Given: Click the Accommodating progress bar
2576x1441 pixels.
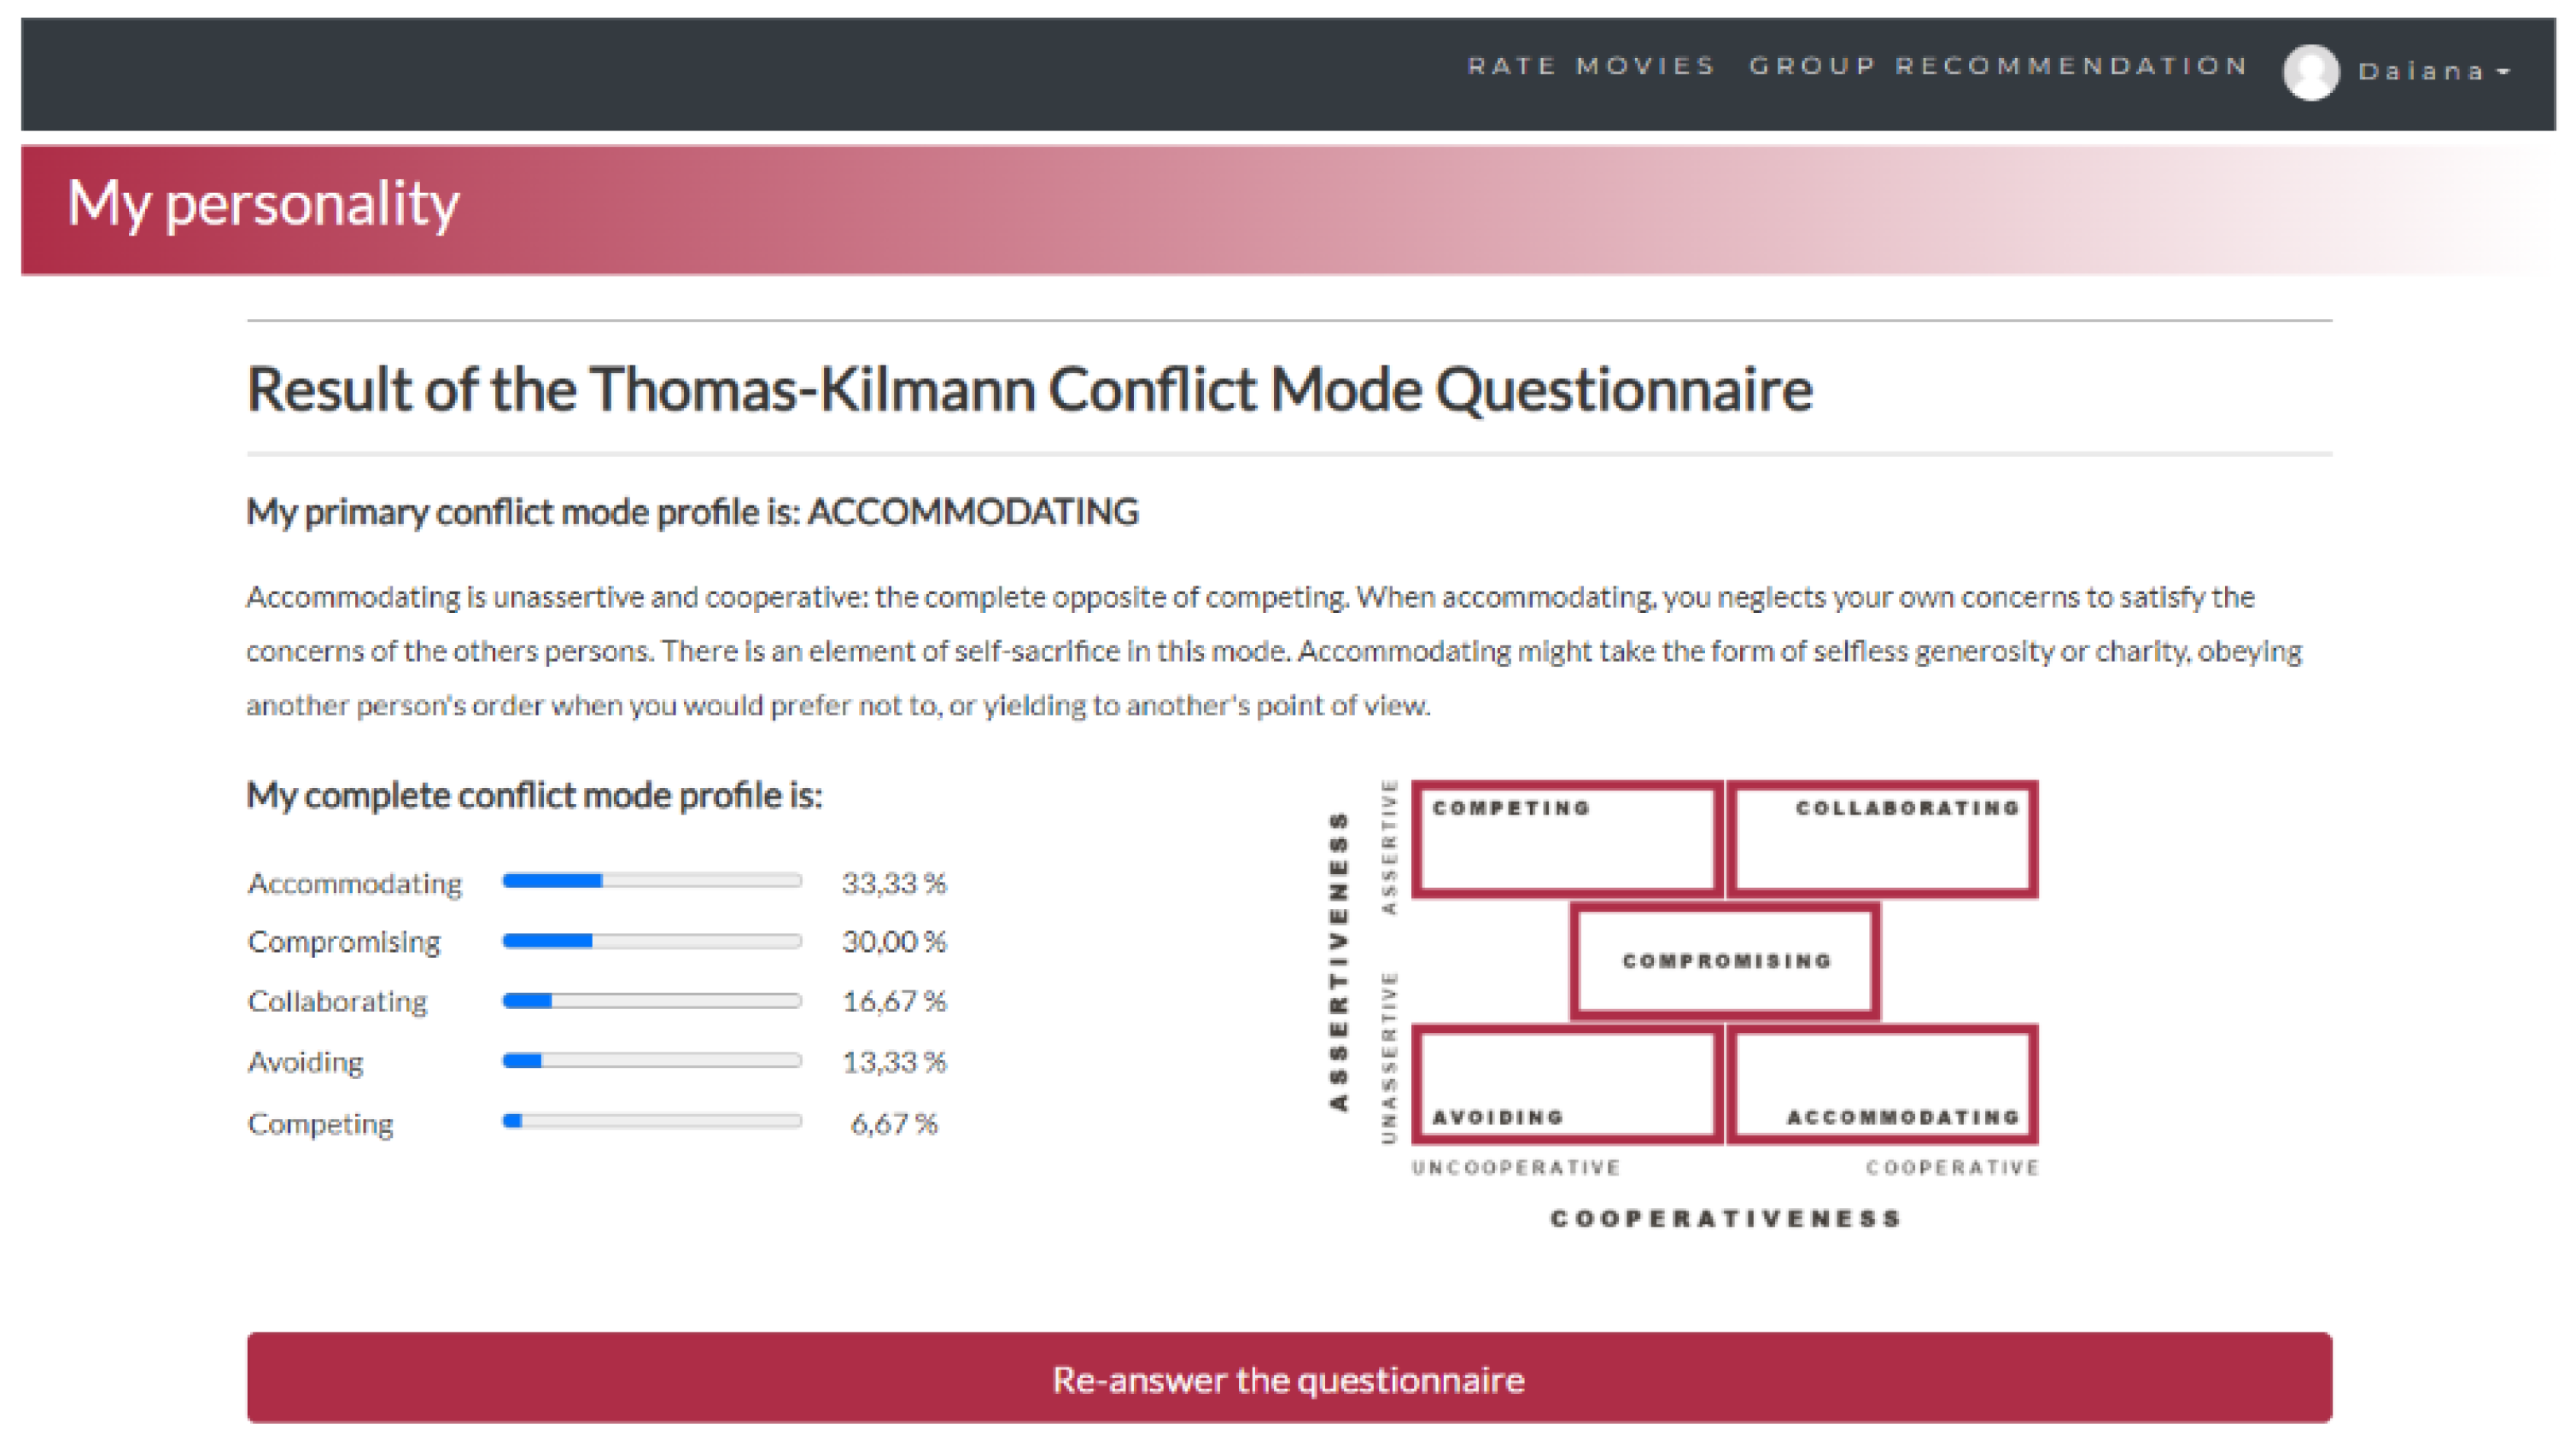Looking at the screenshot, I should point(652,881).
